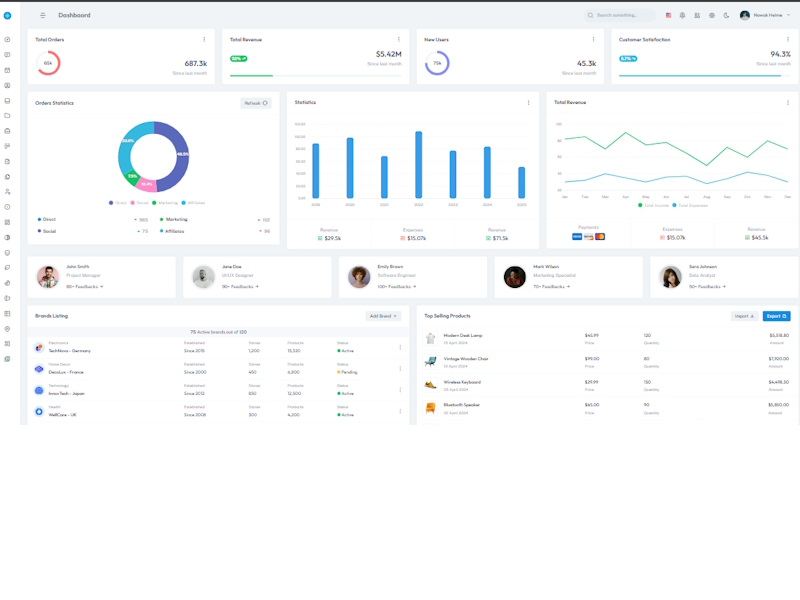
Task: Click the Export button in Top Selling Products
Action: coord(776,316)
